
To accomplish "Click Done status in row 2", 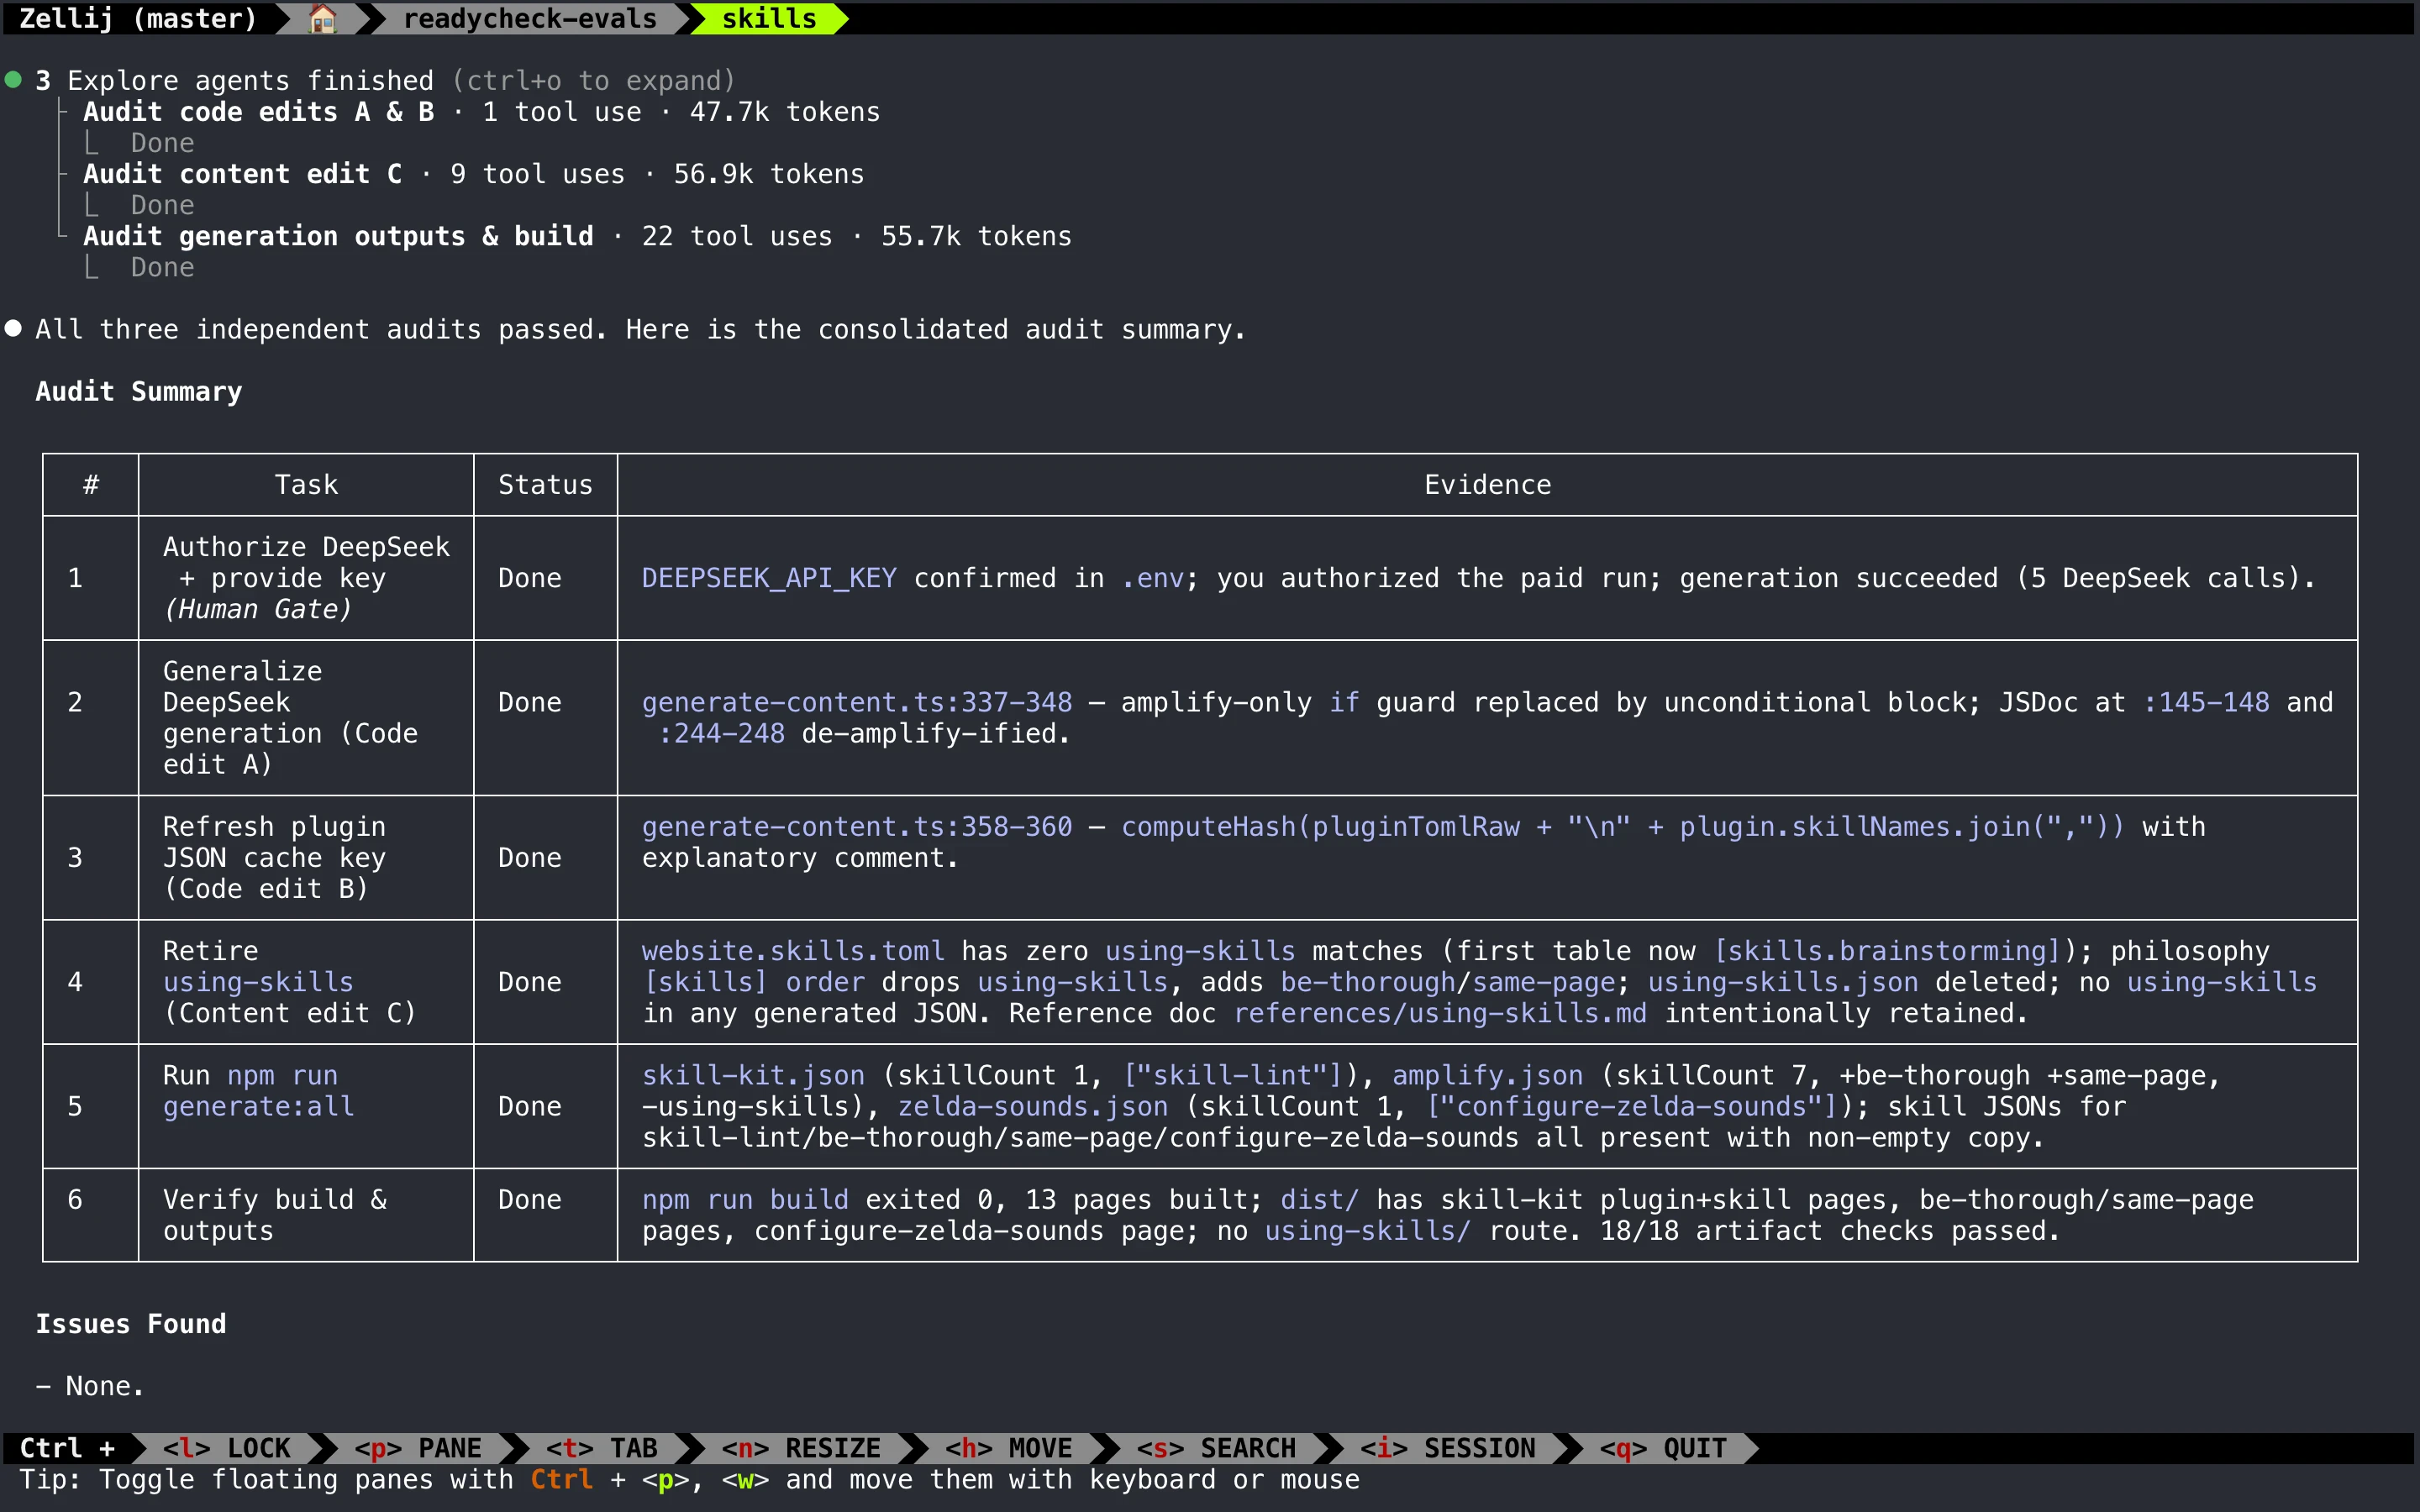I will (x=529, y=702).
